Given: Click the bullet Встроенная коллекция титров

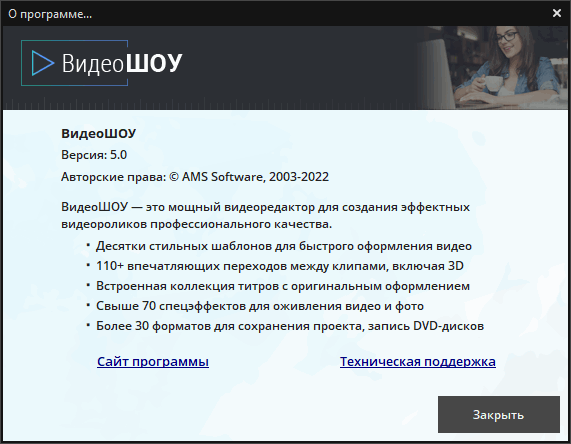Looking at the screenshot, I should coord(283,286).
